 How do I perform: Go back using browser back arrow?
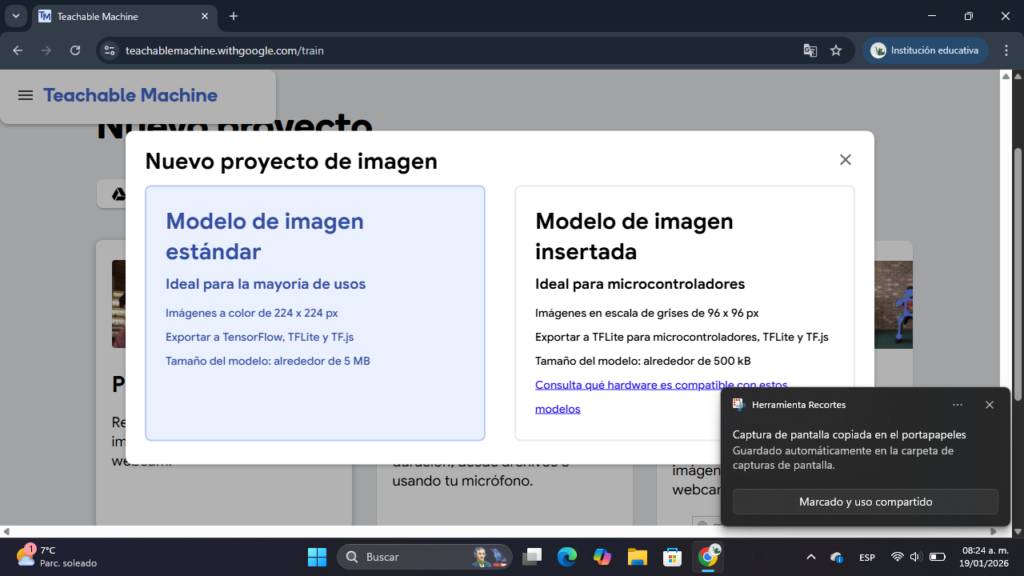tap(18, 50)
